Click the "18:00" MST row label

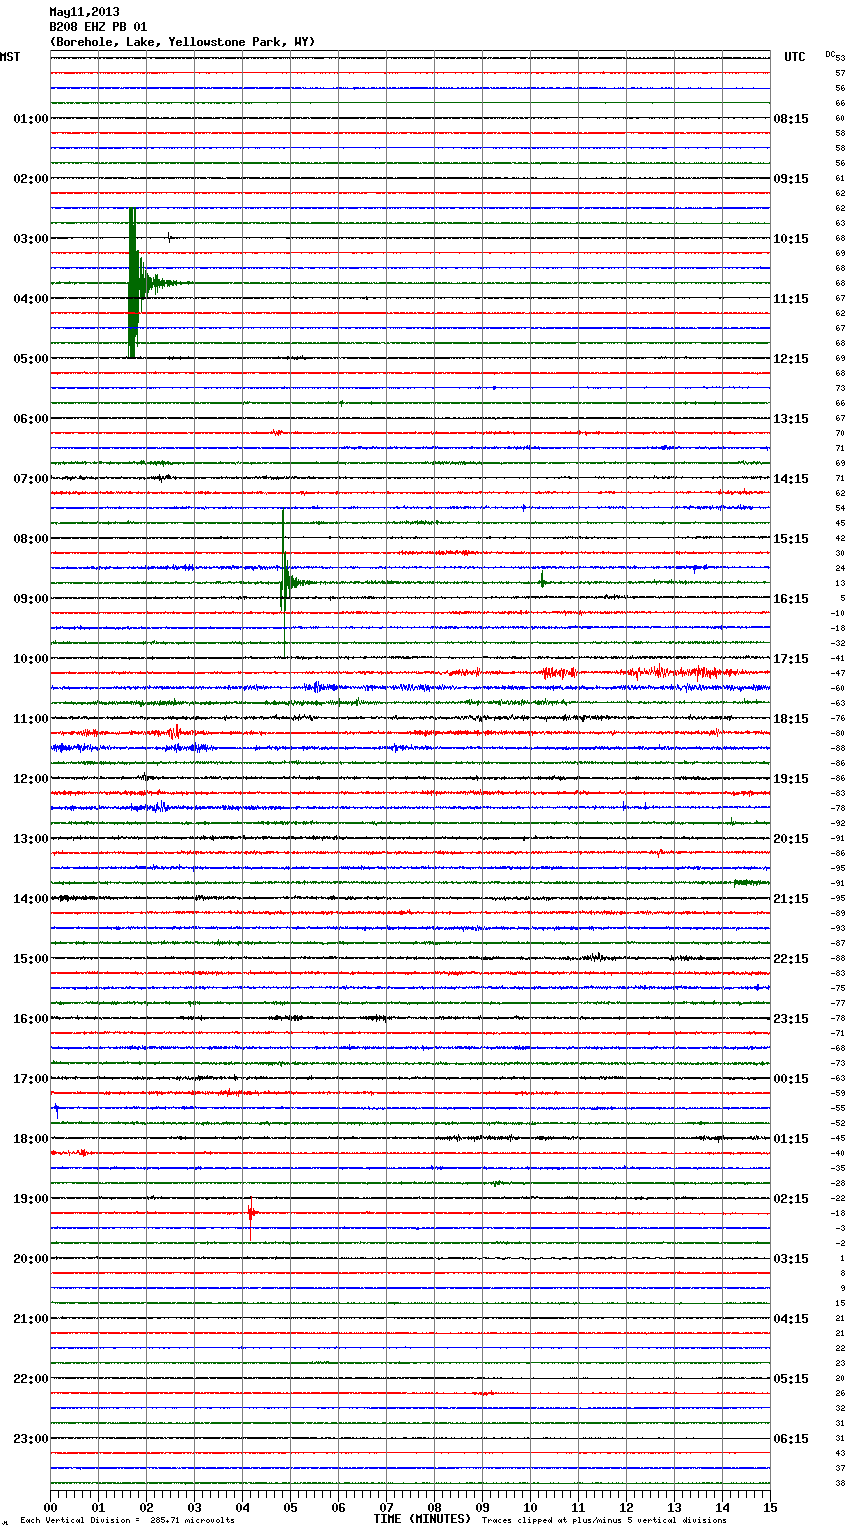(x=31, y=1139)
